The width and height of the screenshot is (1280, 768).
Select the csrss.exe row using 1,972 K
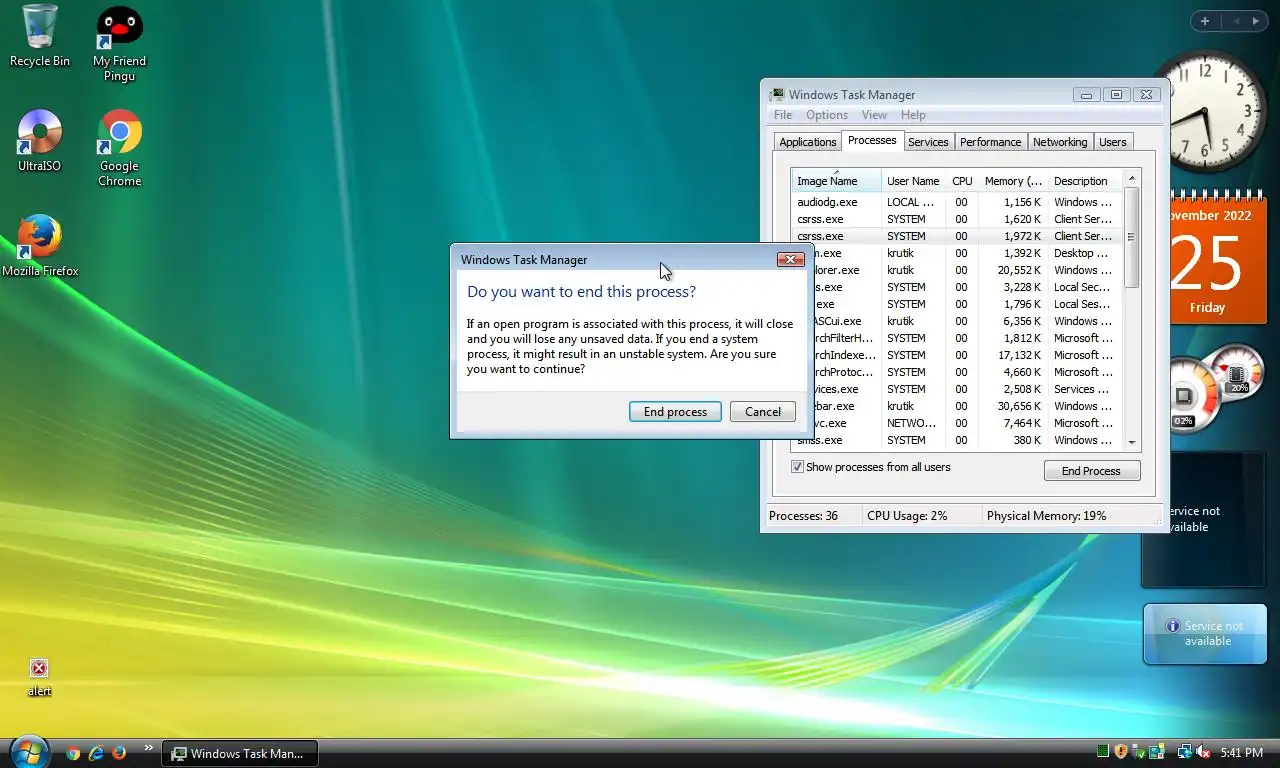pyautogui.click(x=958, y=236)
